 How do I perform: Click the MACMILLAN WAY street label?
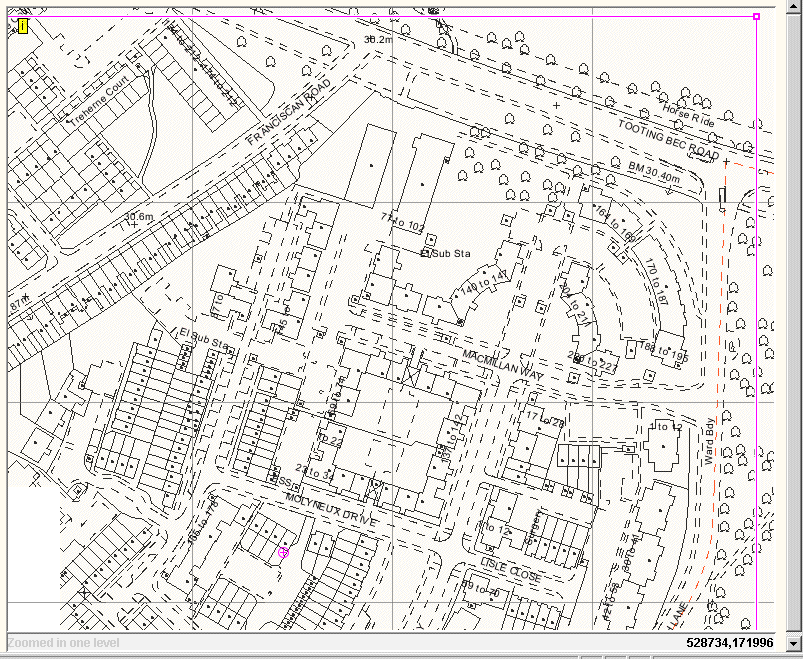502,365
